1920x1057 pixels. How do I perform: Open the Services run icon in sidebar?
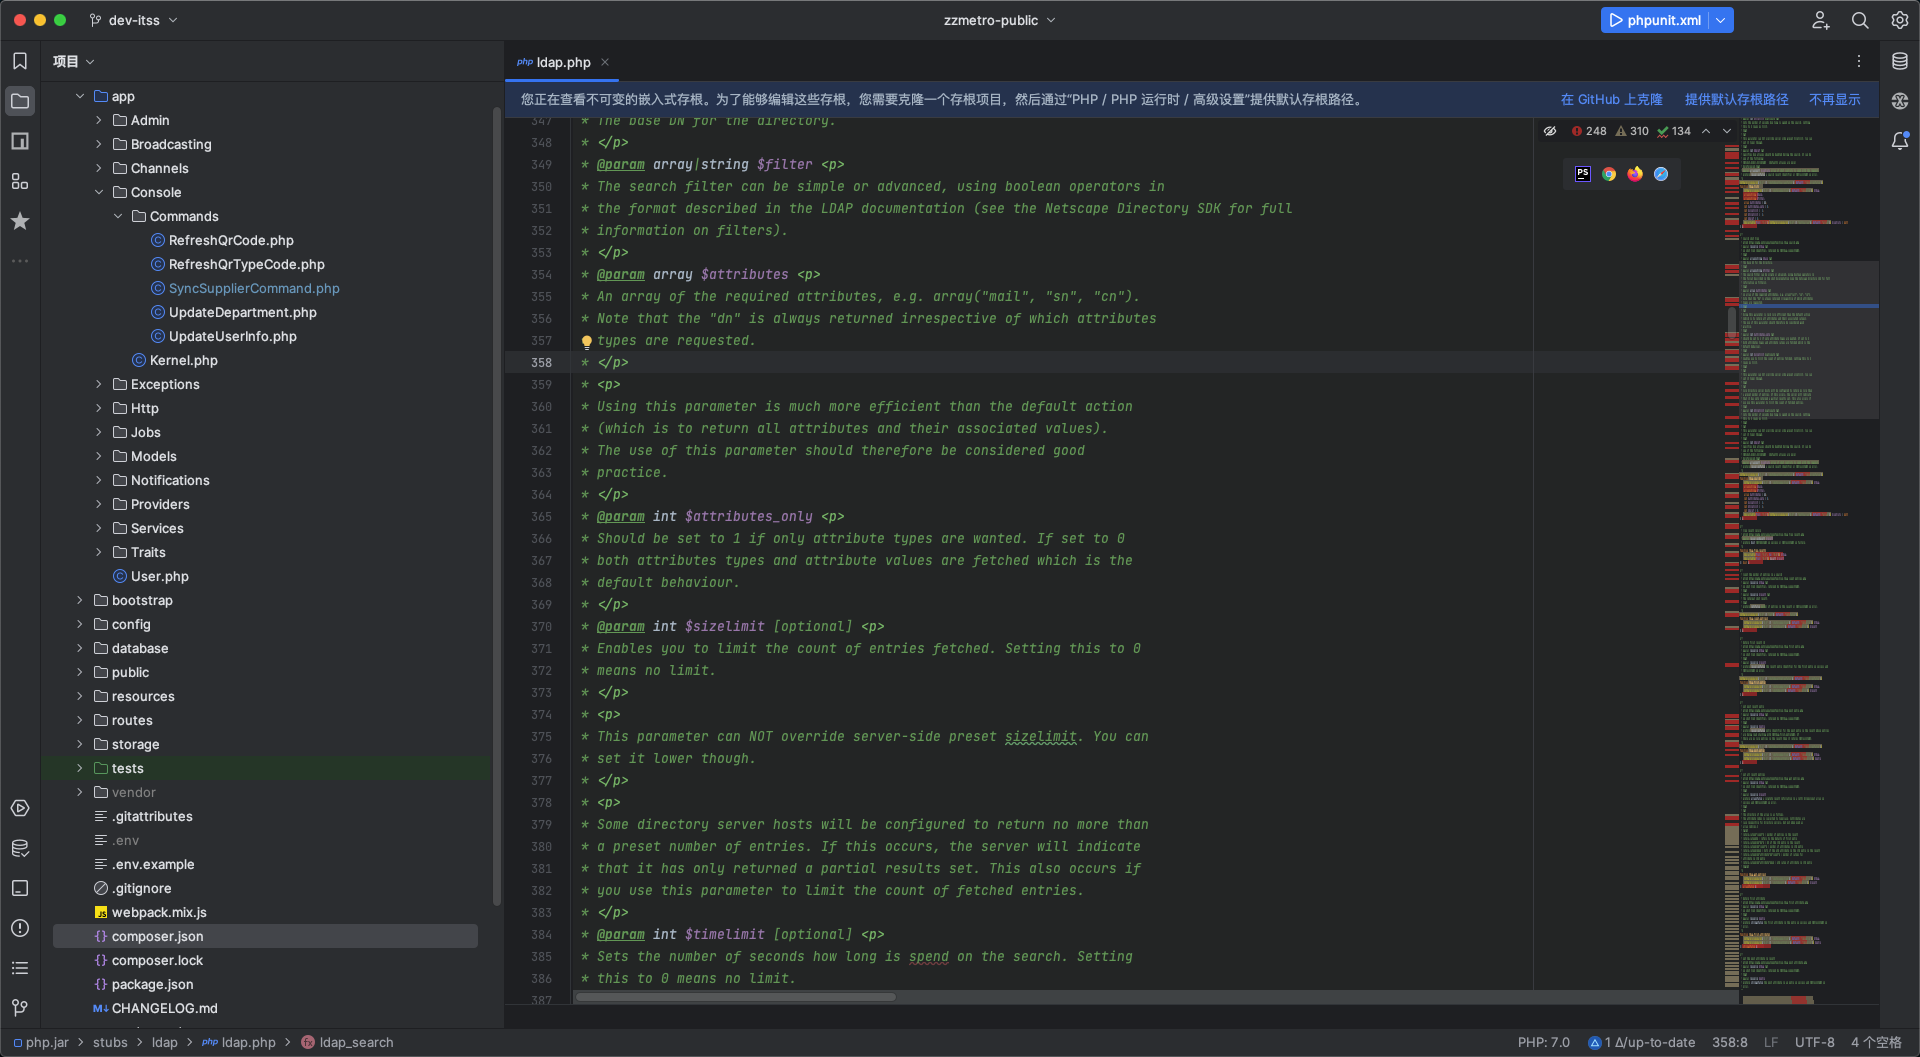pos(20,808)
